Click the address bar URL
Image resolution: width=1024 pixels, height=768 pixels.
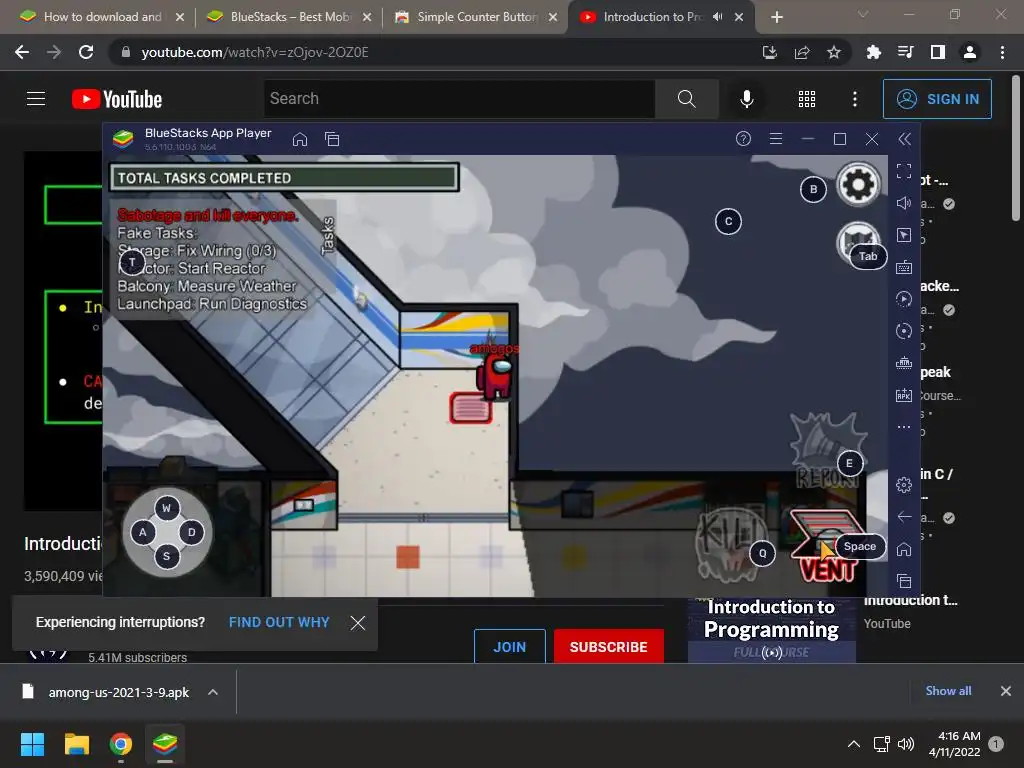(x=255, y=52)
